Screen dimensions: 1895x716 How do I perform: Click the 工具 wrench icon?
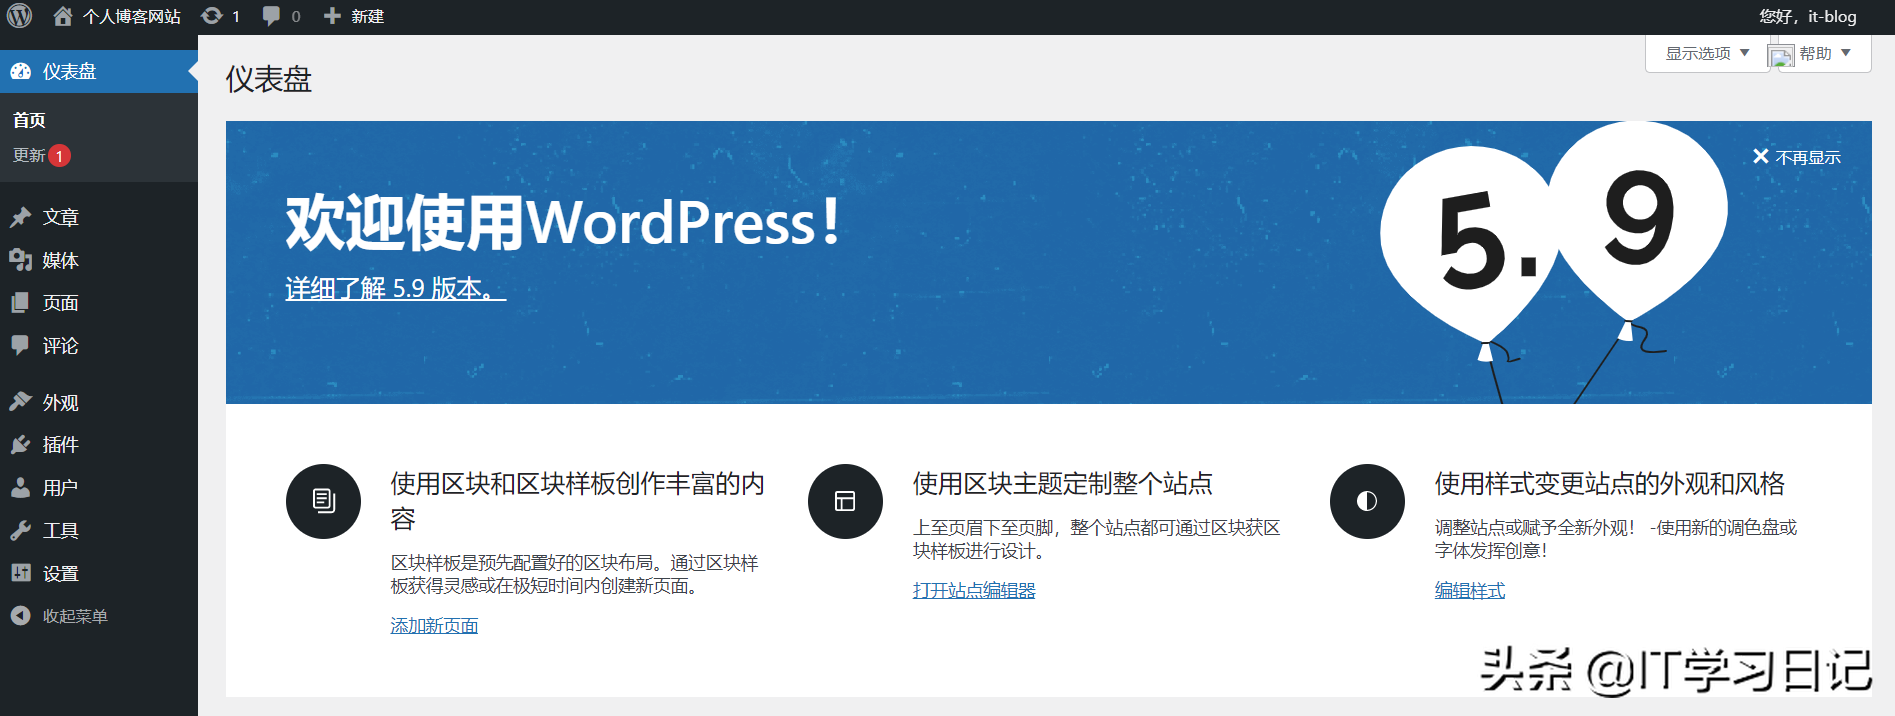pyautogui.click(x=21, y=530)
